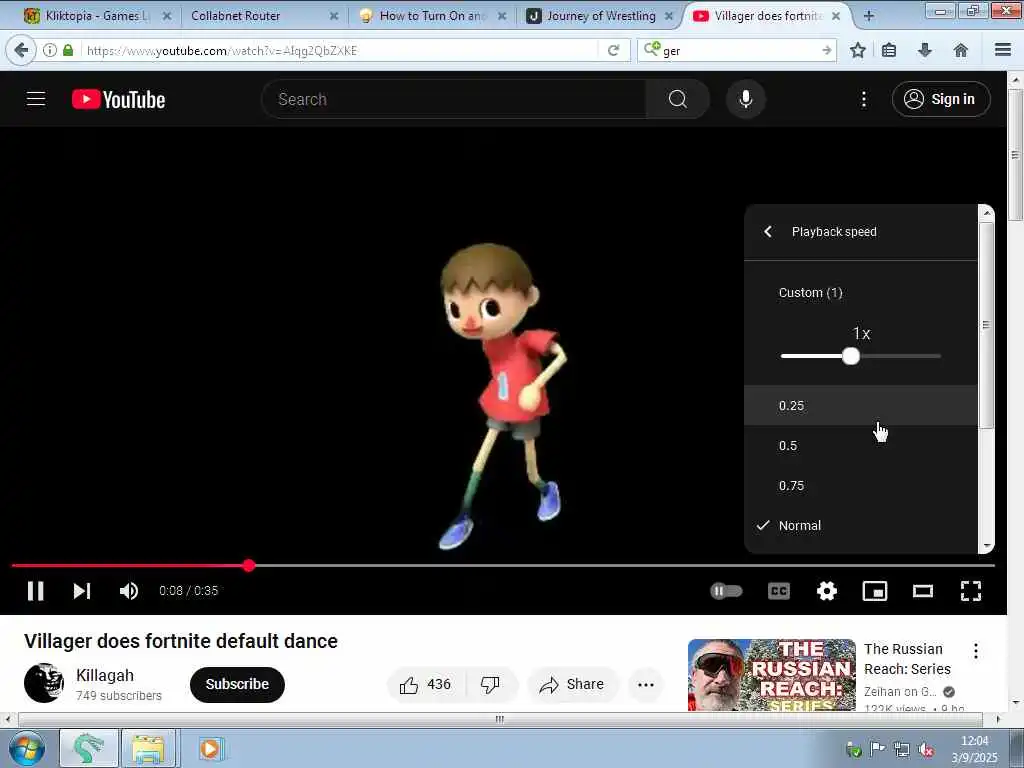Click up arrow of speed menu scrollbar
This screenshot has width=1024, height=768.
click(986, 213)
